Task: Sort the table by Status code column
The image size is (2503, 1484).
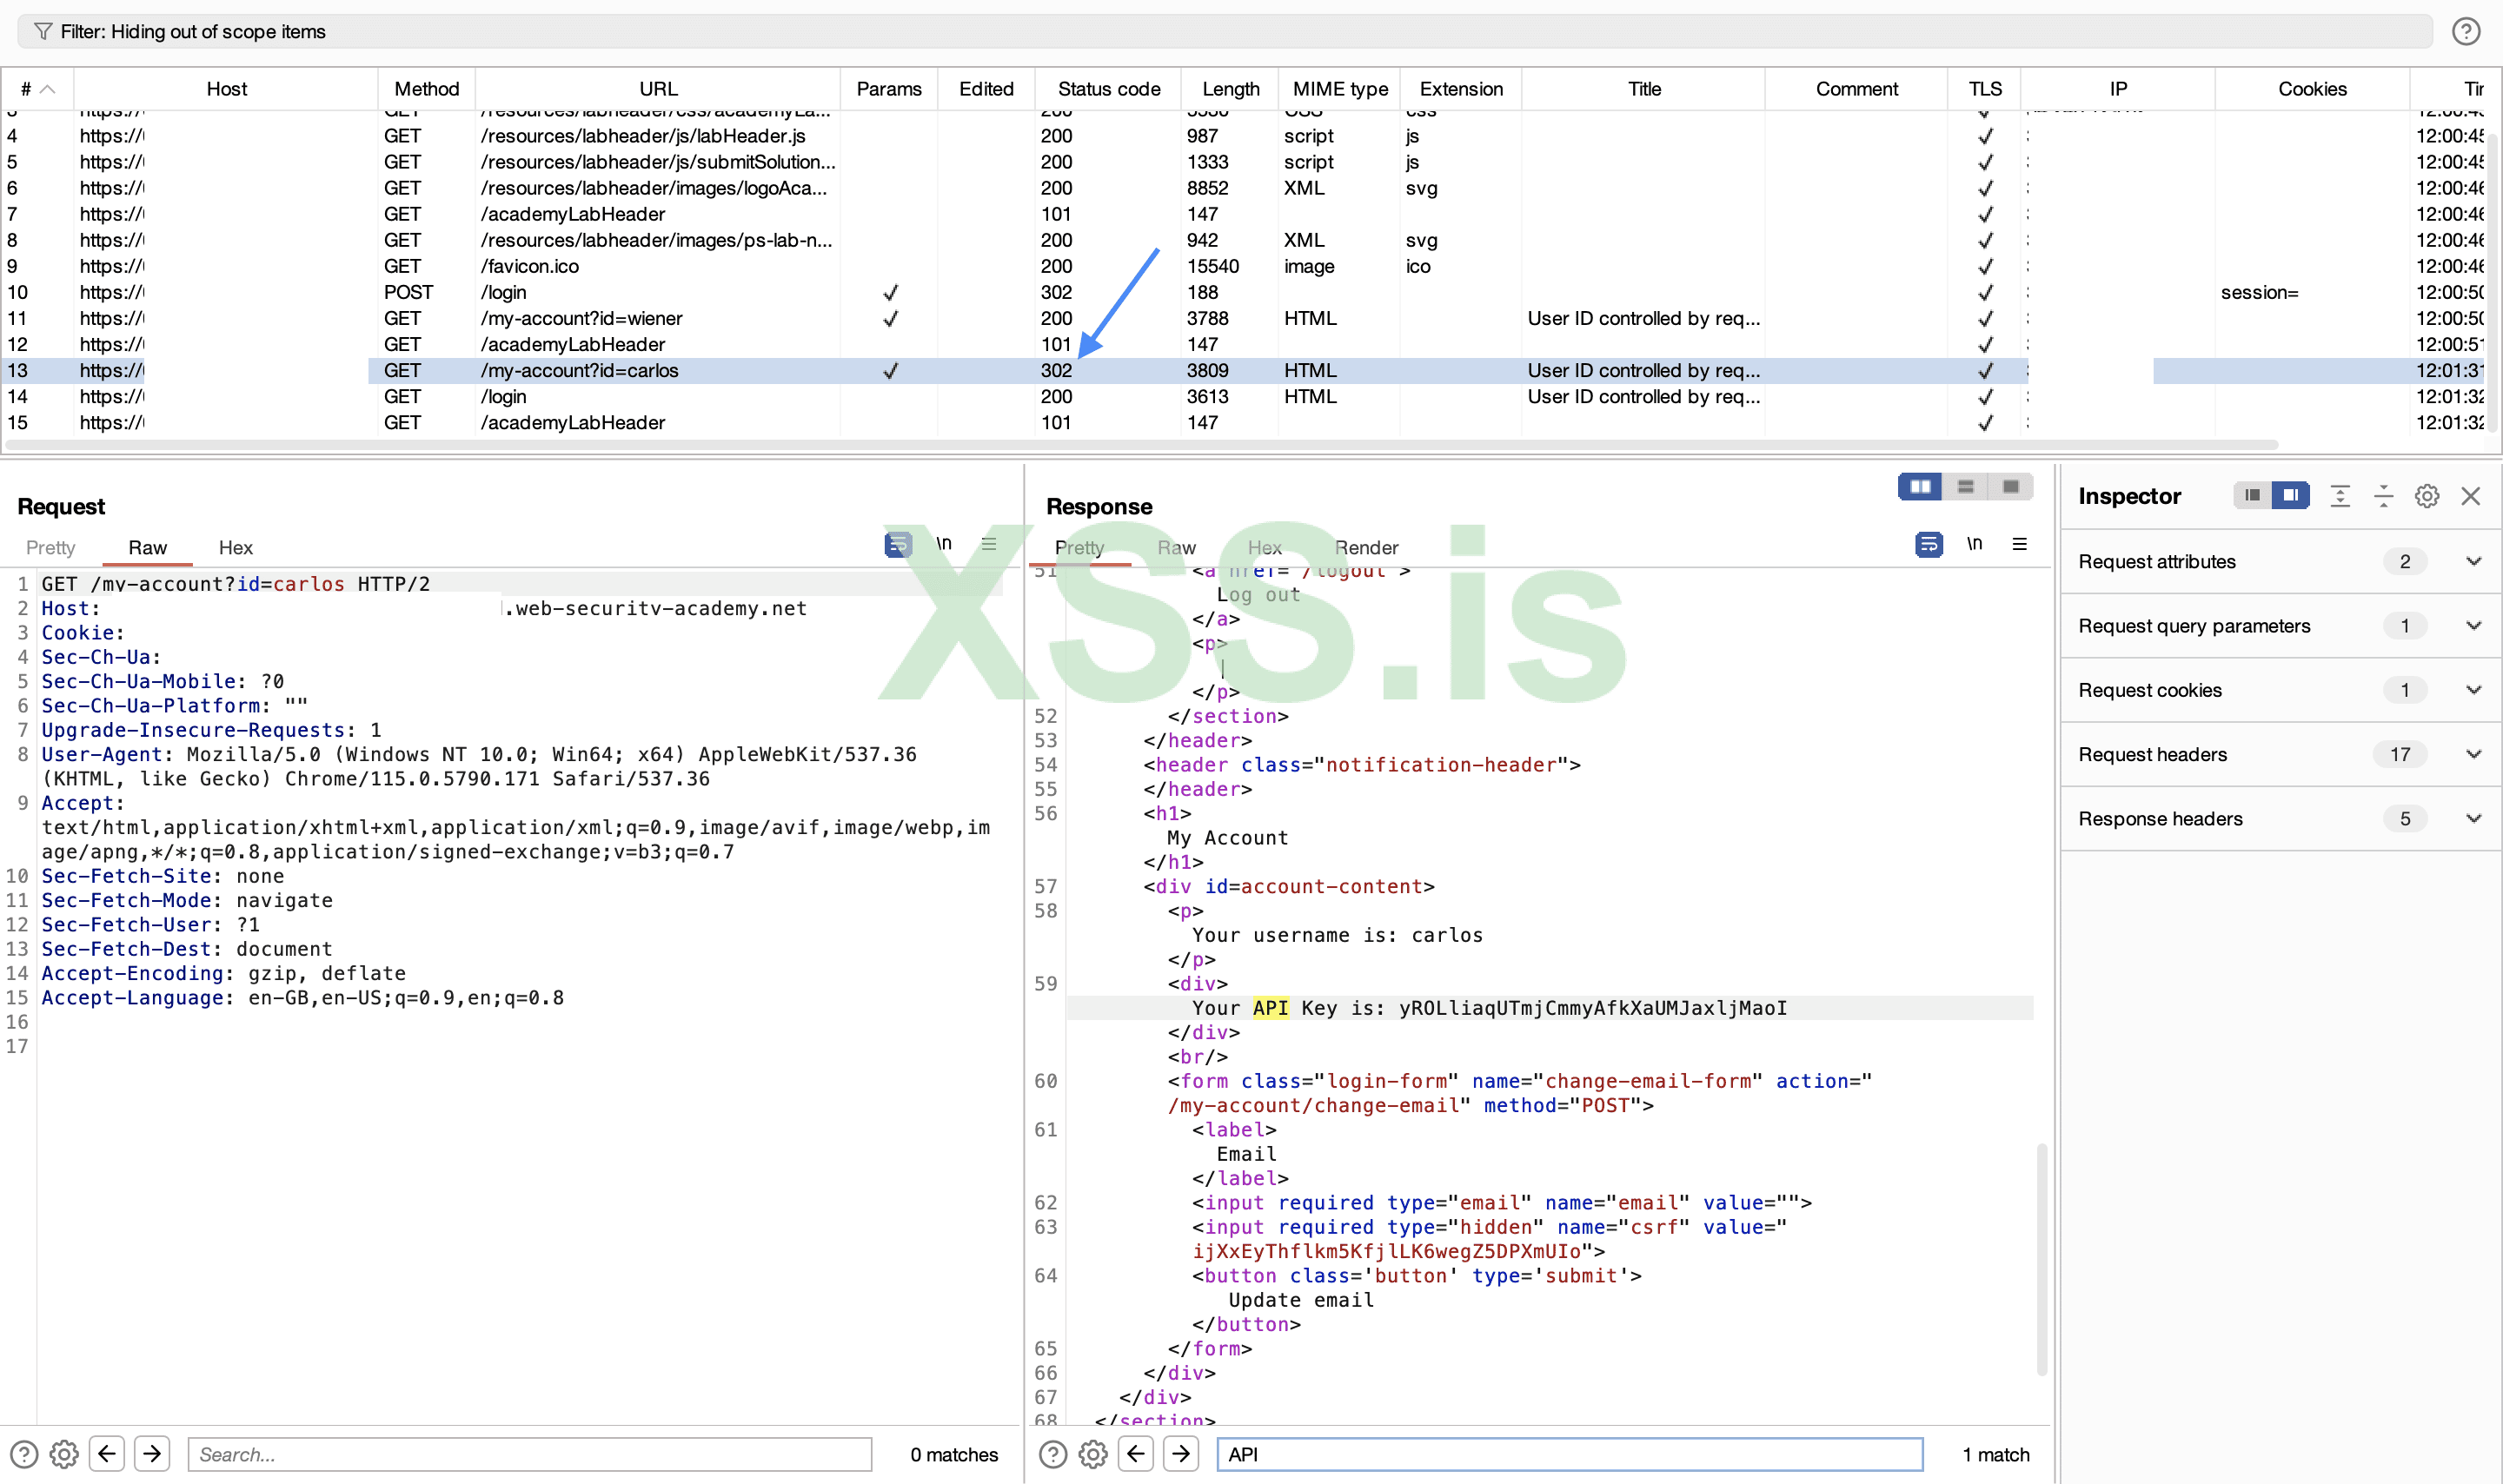Action: tap(1108, 89)
